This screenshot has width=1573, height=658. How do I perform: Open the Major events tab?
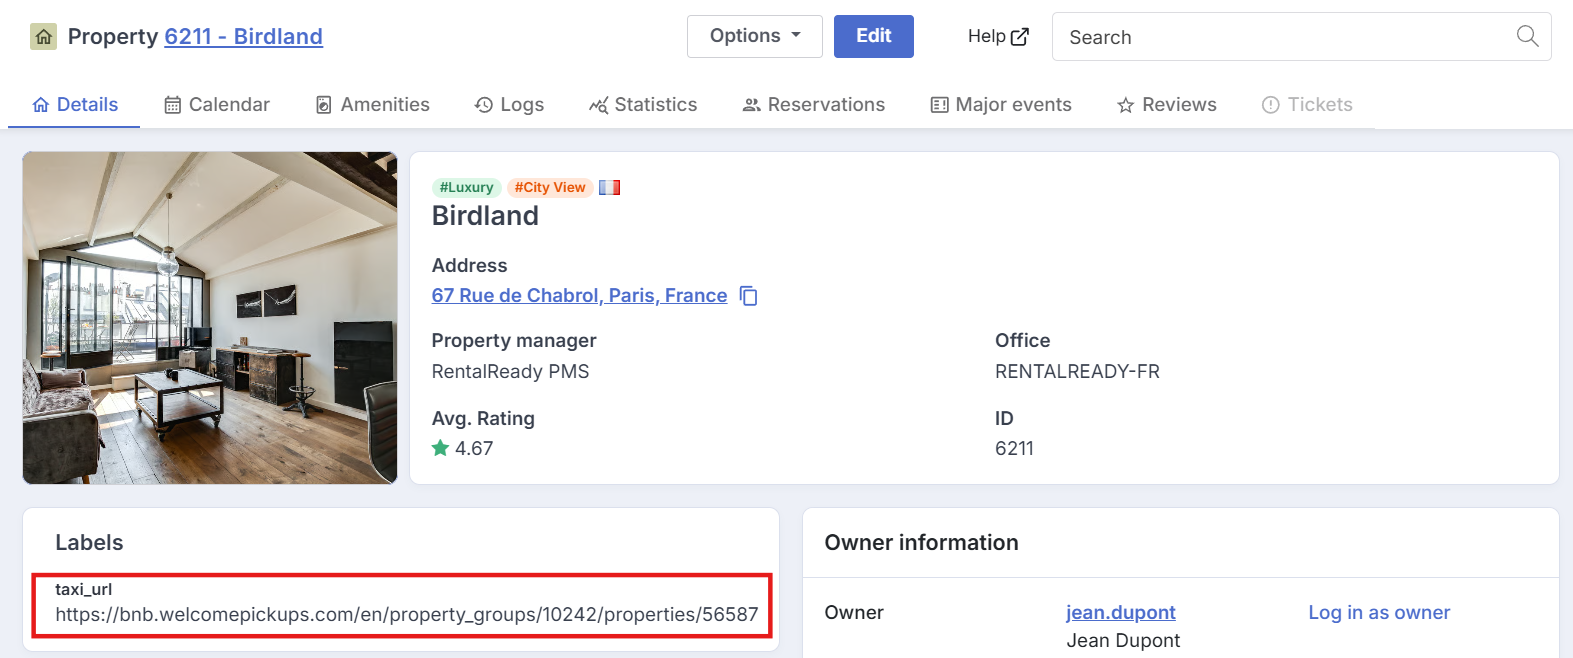[x=1001, y=105]
